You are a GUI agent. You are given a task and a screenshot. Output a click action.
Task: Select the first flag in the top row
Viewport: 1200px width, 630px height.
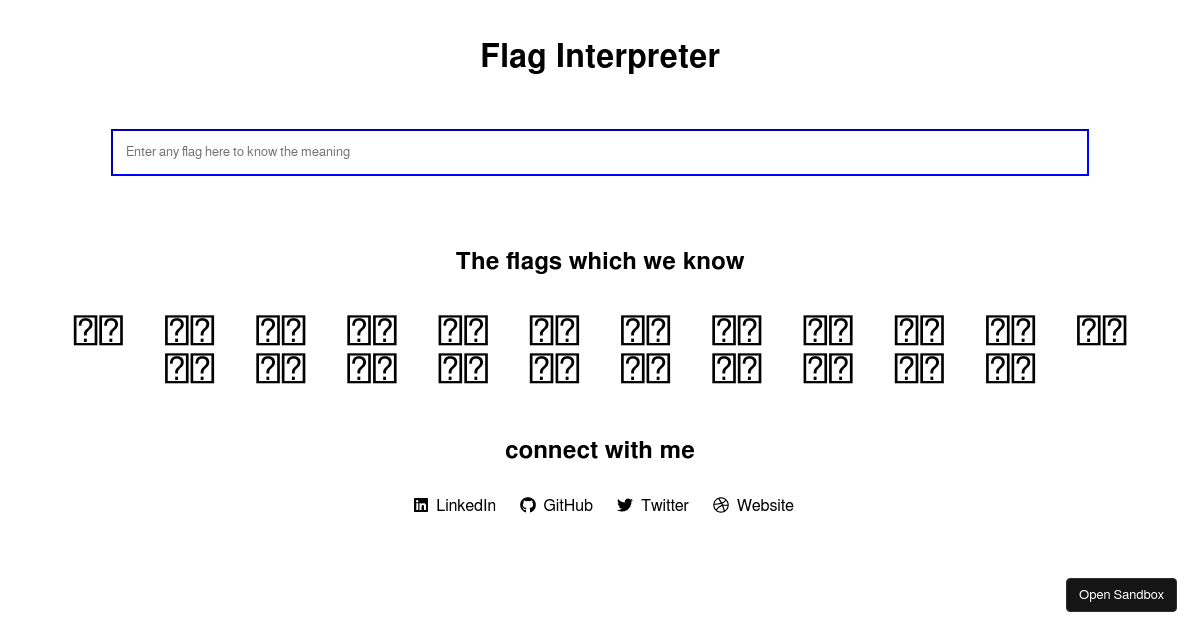point(98,330)
